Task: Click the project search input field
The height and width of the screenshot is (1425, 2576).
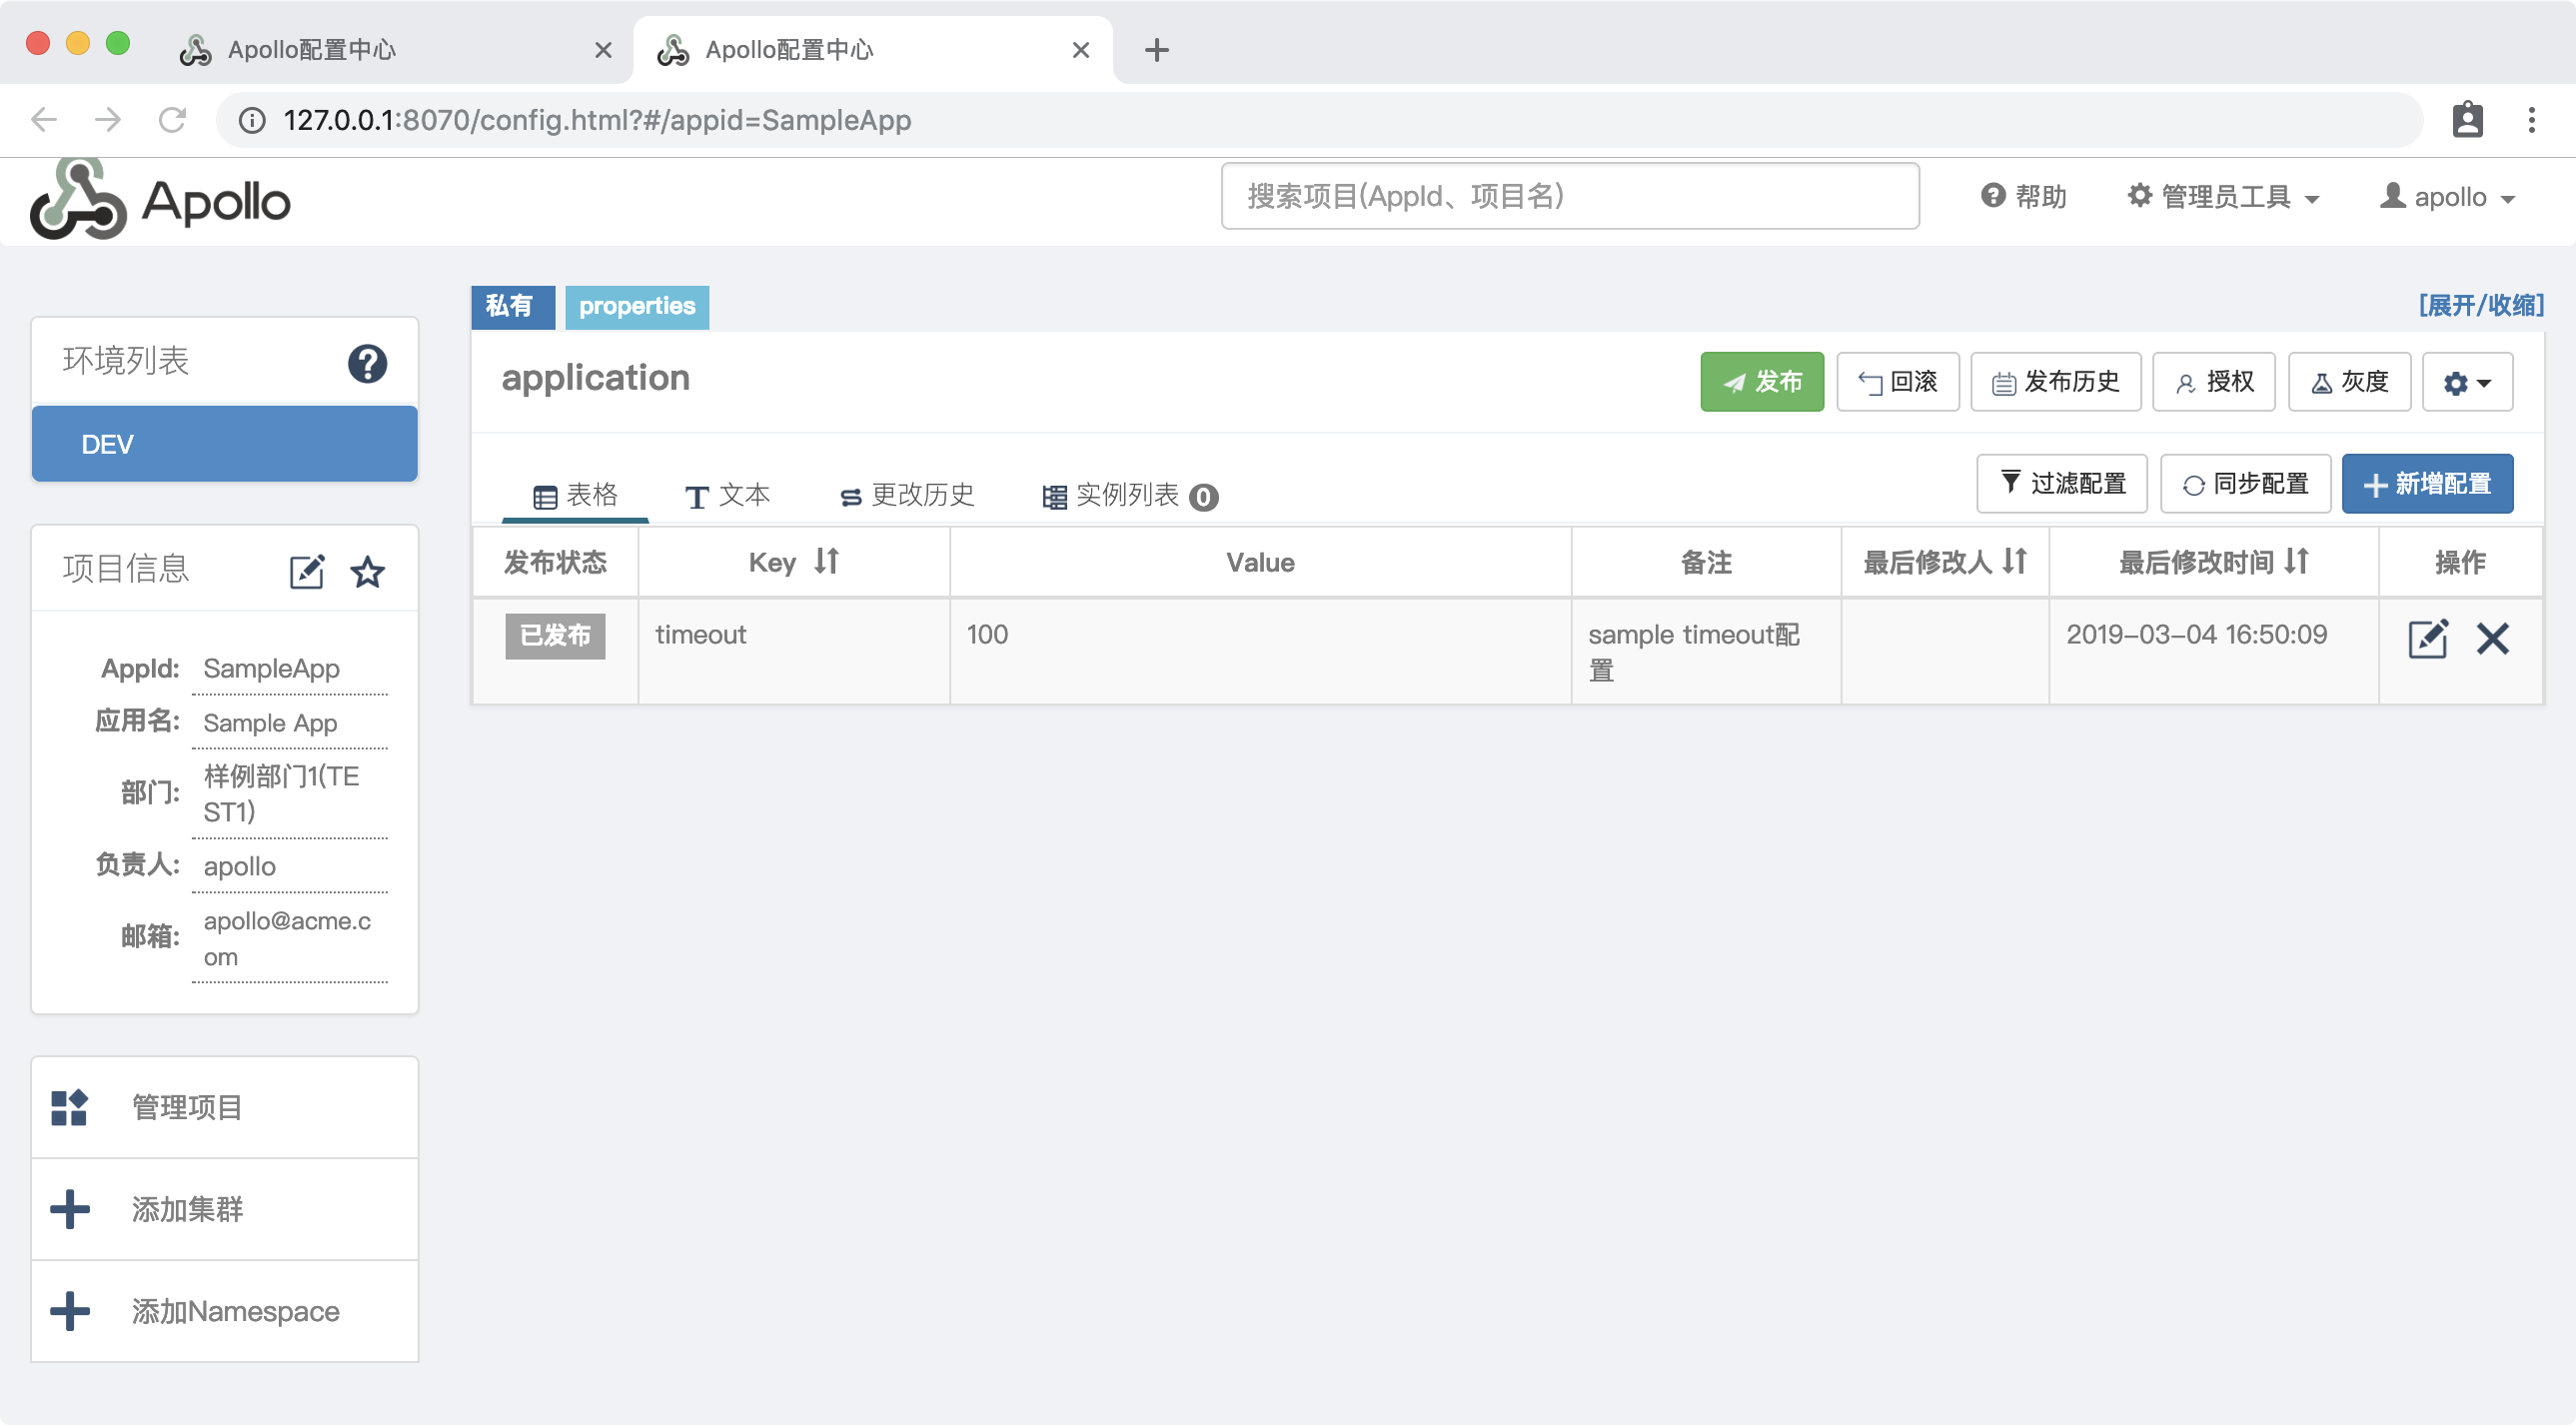Action: (1569, 196)
